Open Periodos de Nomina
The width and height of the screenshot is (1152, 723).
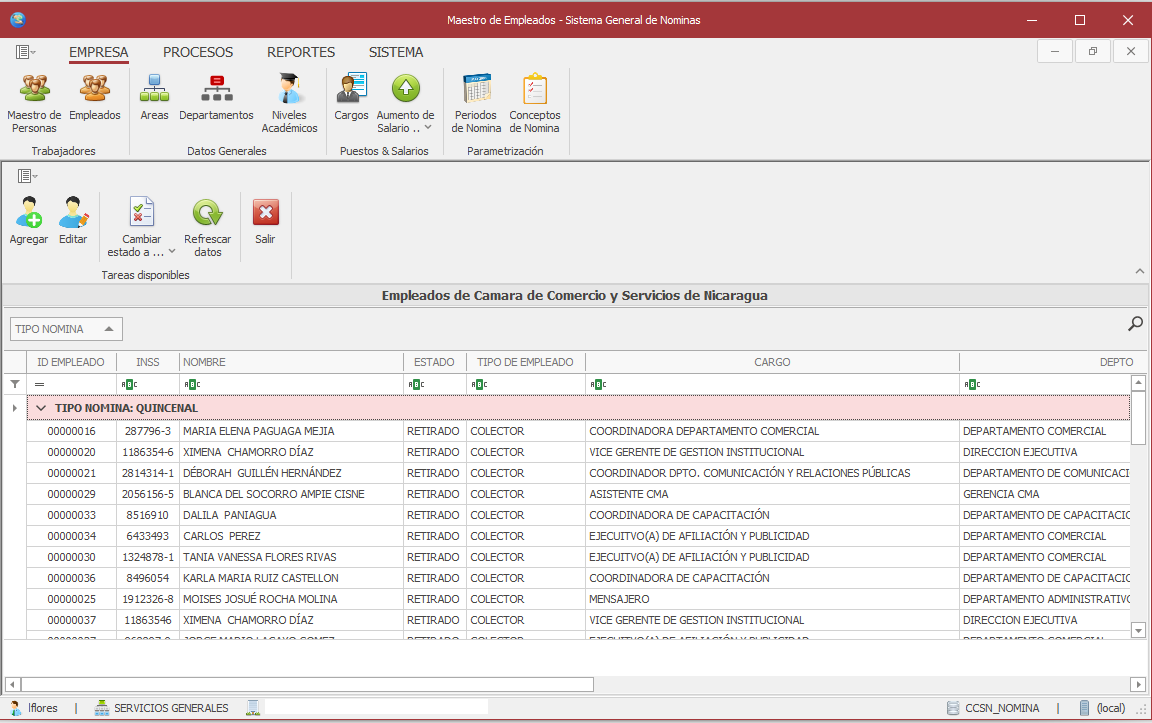coord(476,103)
